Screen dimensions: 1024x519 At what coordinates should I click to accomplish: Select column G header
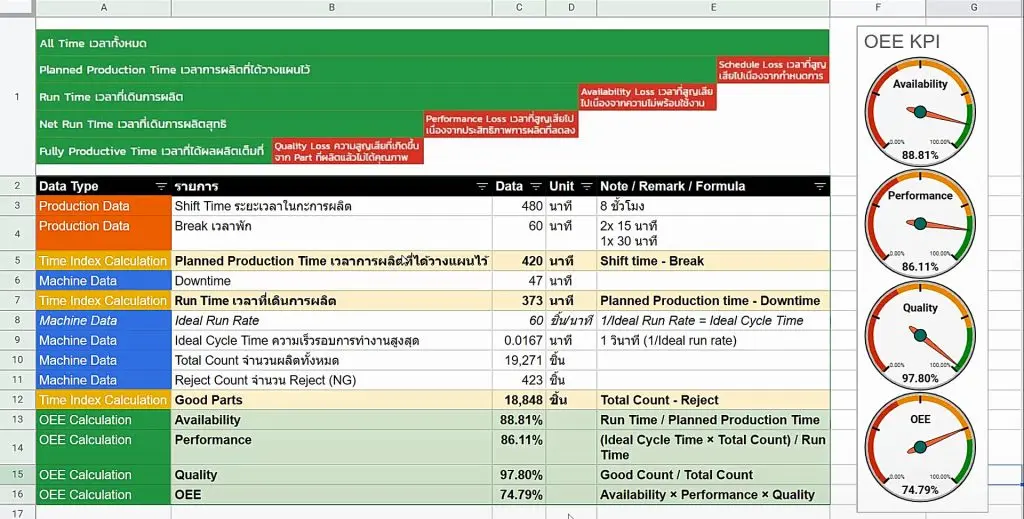coord(974,8)
